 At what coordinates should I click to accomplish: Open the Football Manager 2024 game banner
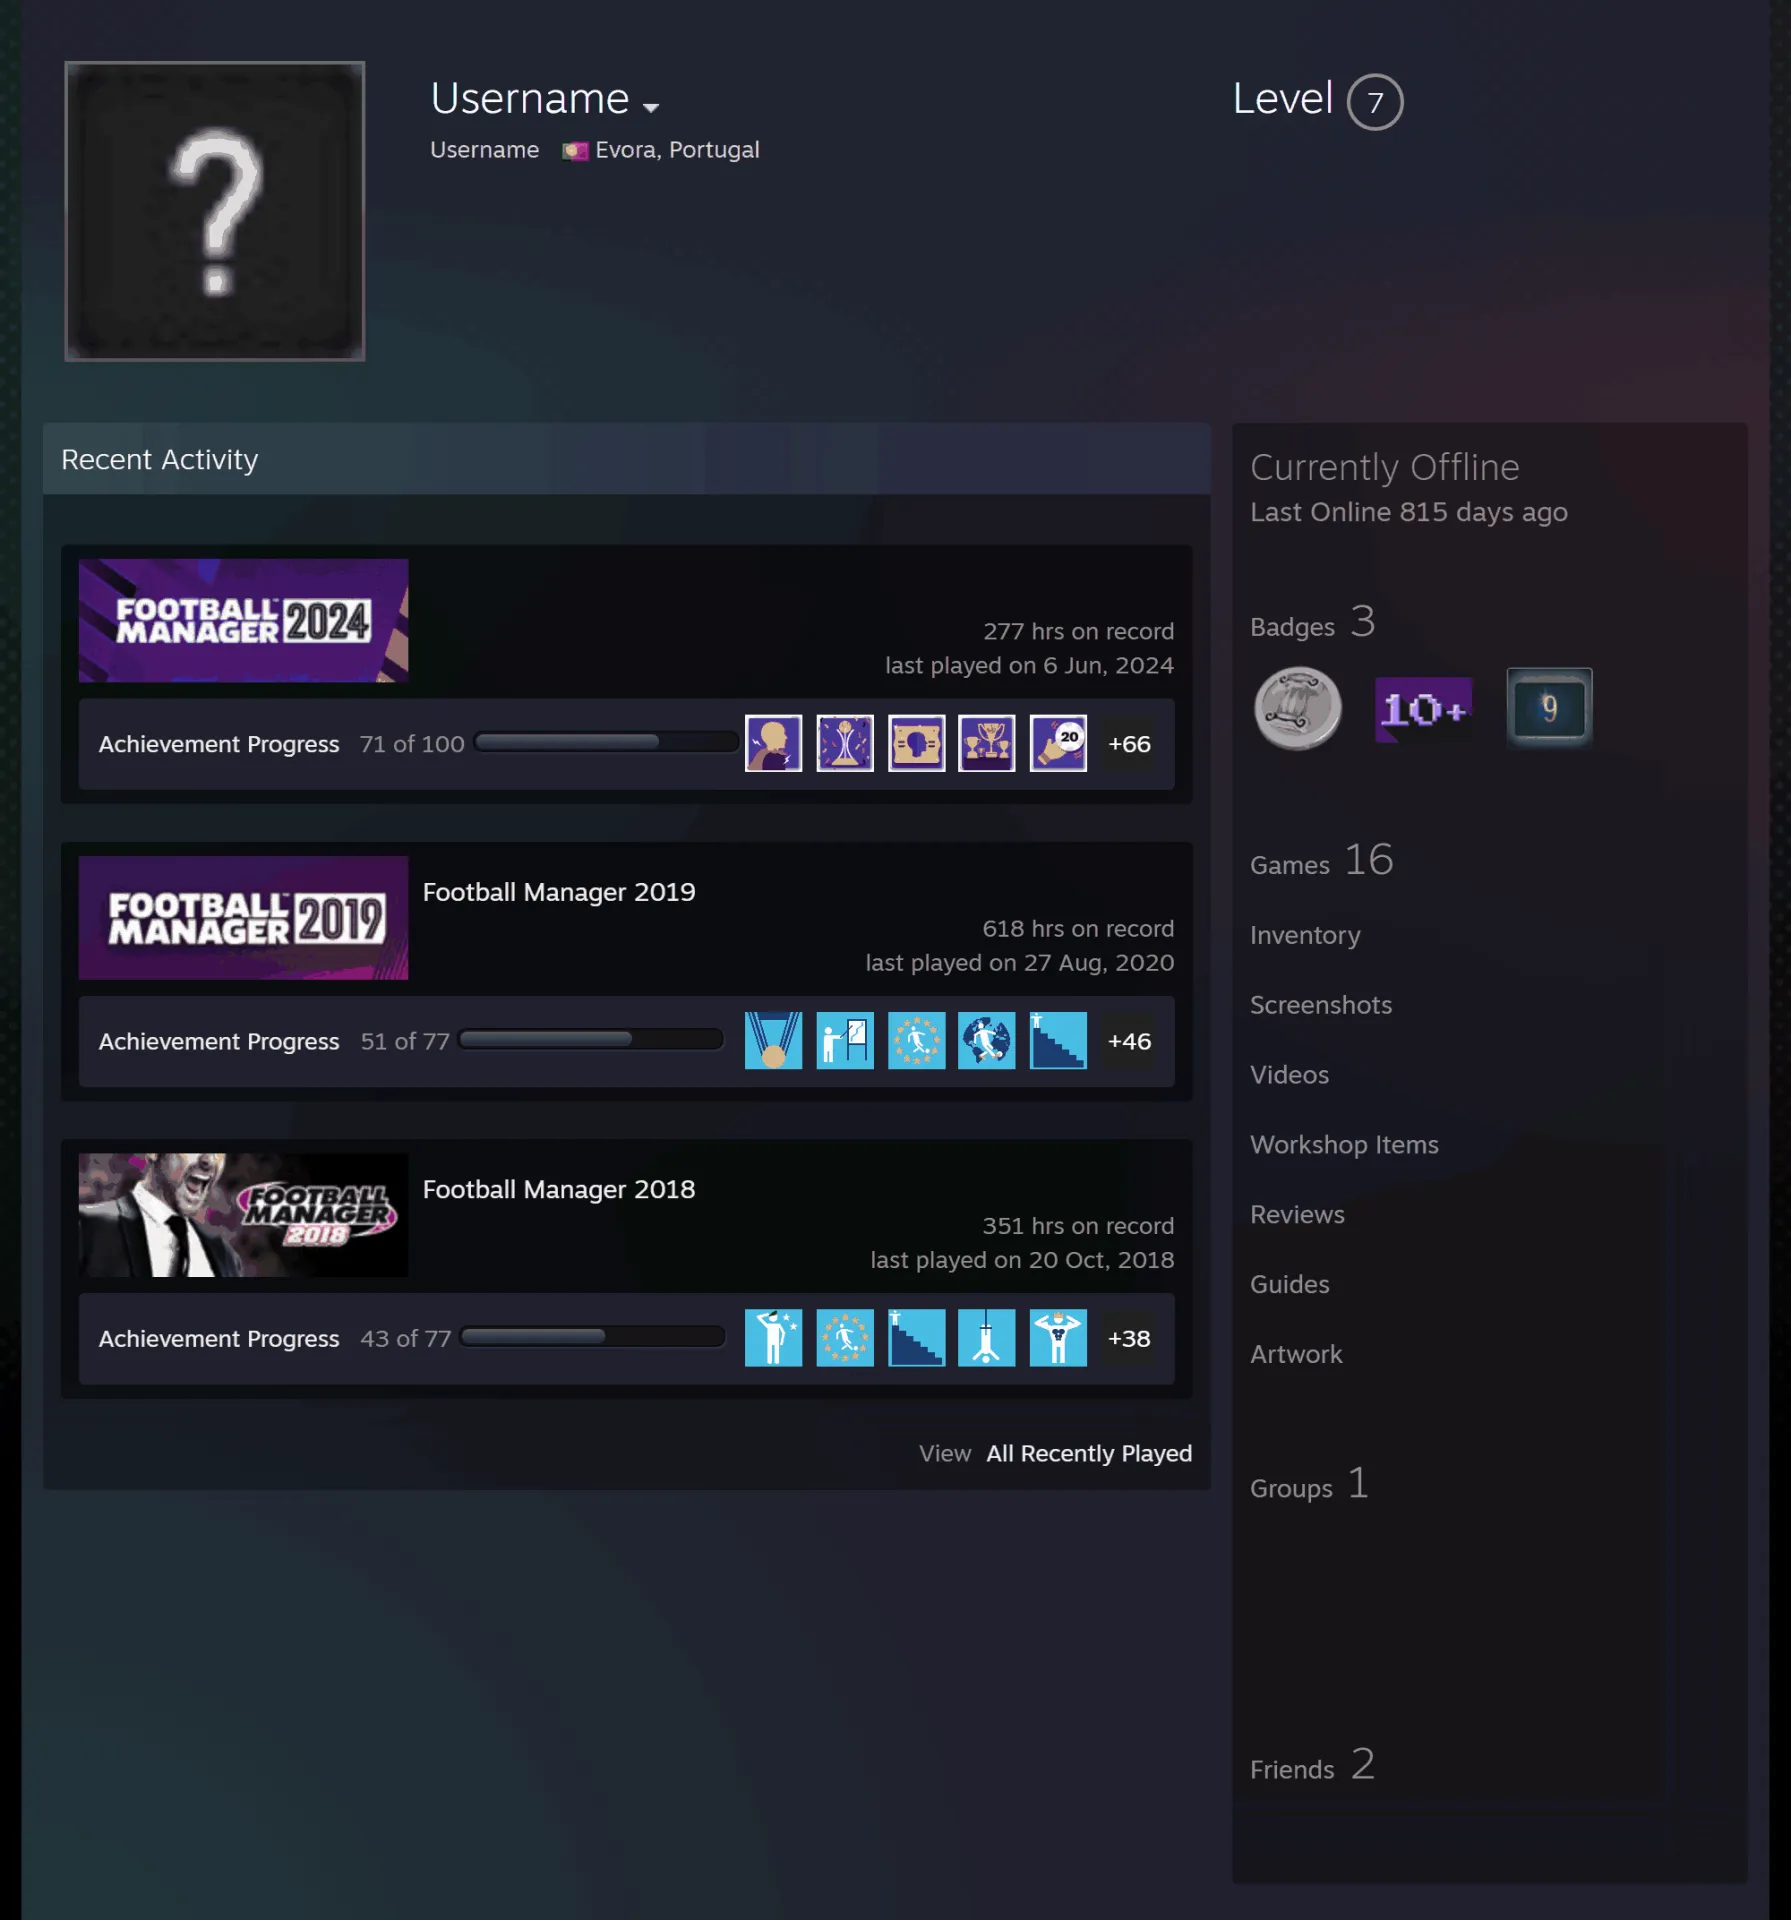coord(243,620)
